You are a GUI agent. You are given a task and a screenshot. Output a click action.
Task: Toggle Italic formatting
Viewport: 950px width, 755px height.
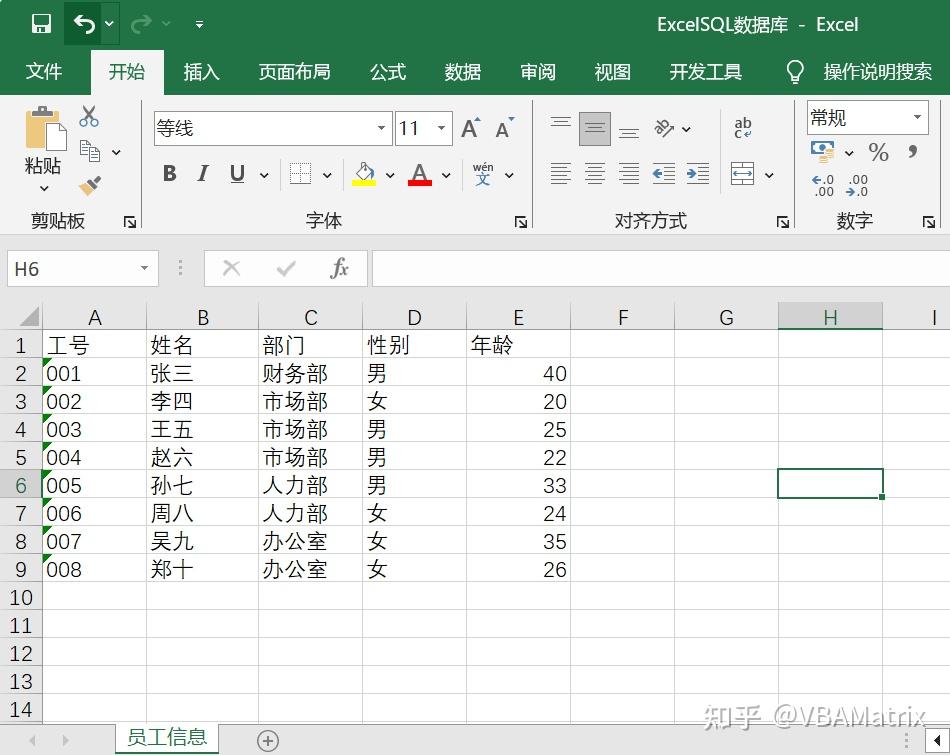pos(203,174)
